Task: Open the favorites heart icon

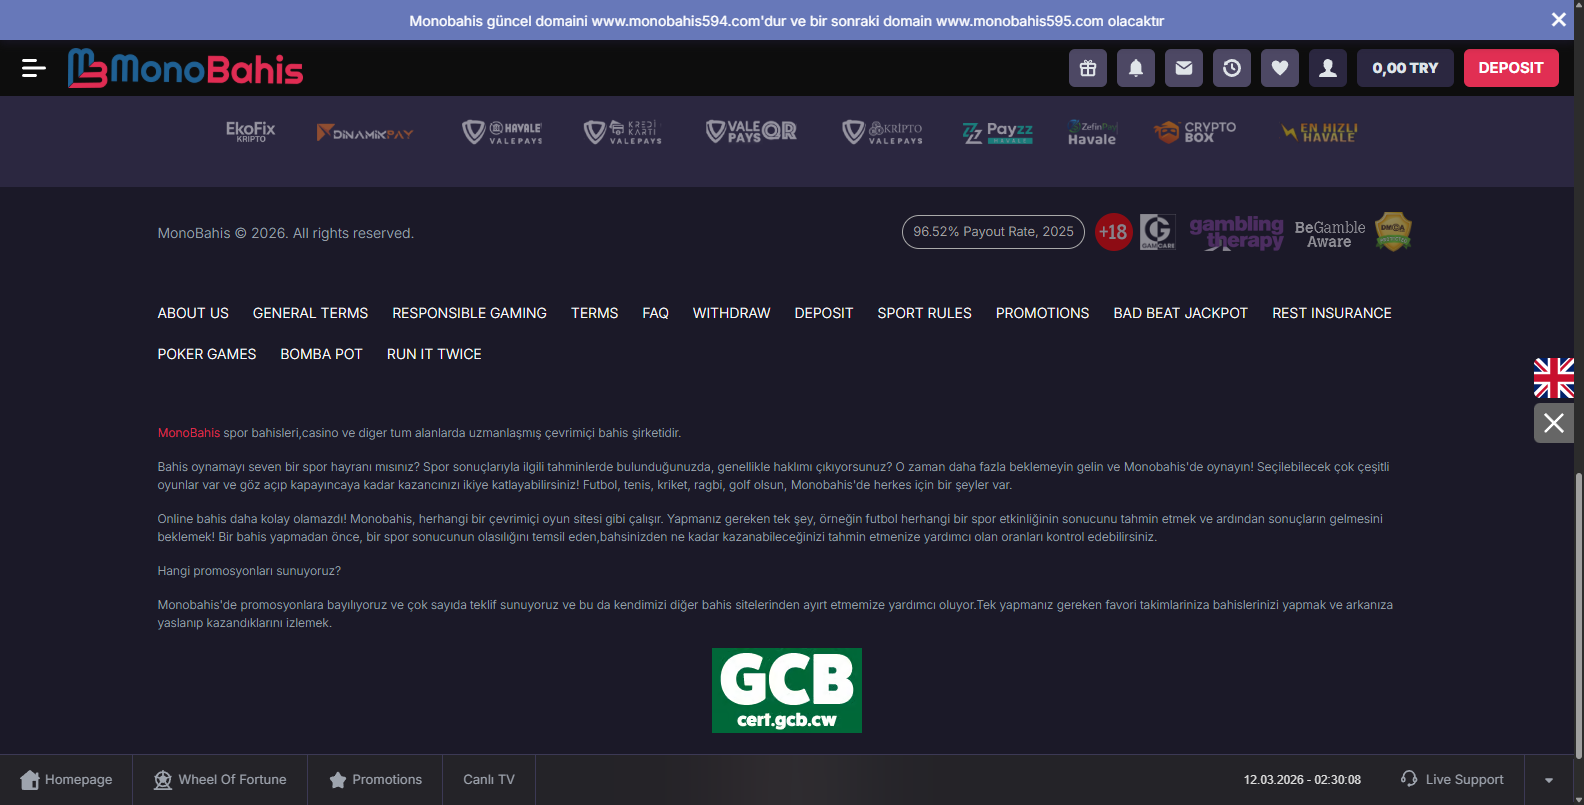Action: 1280,68
